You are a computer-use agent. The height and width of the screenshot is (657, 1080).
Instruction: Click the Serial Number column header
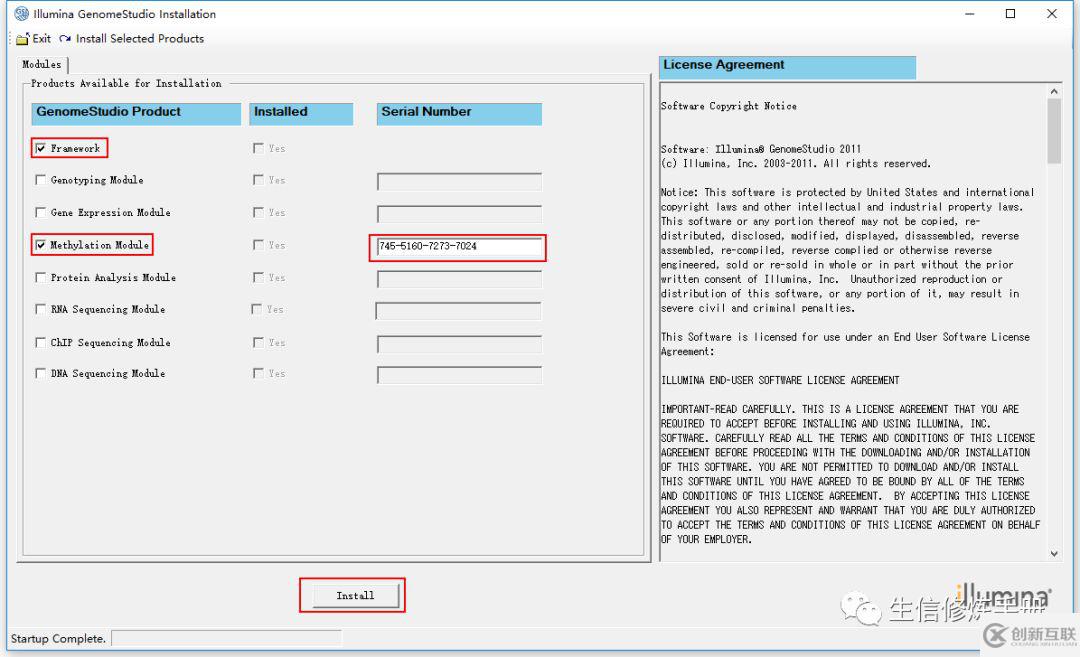(459, 114)
